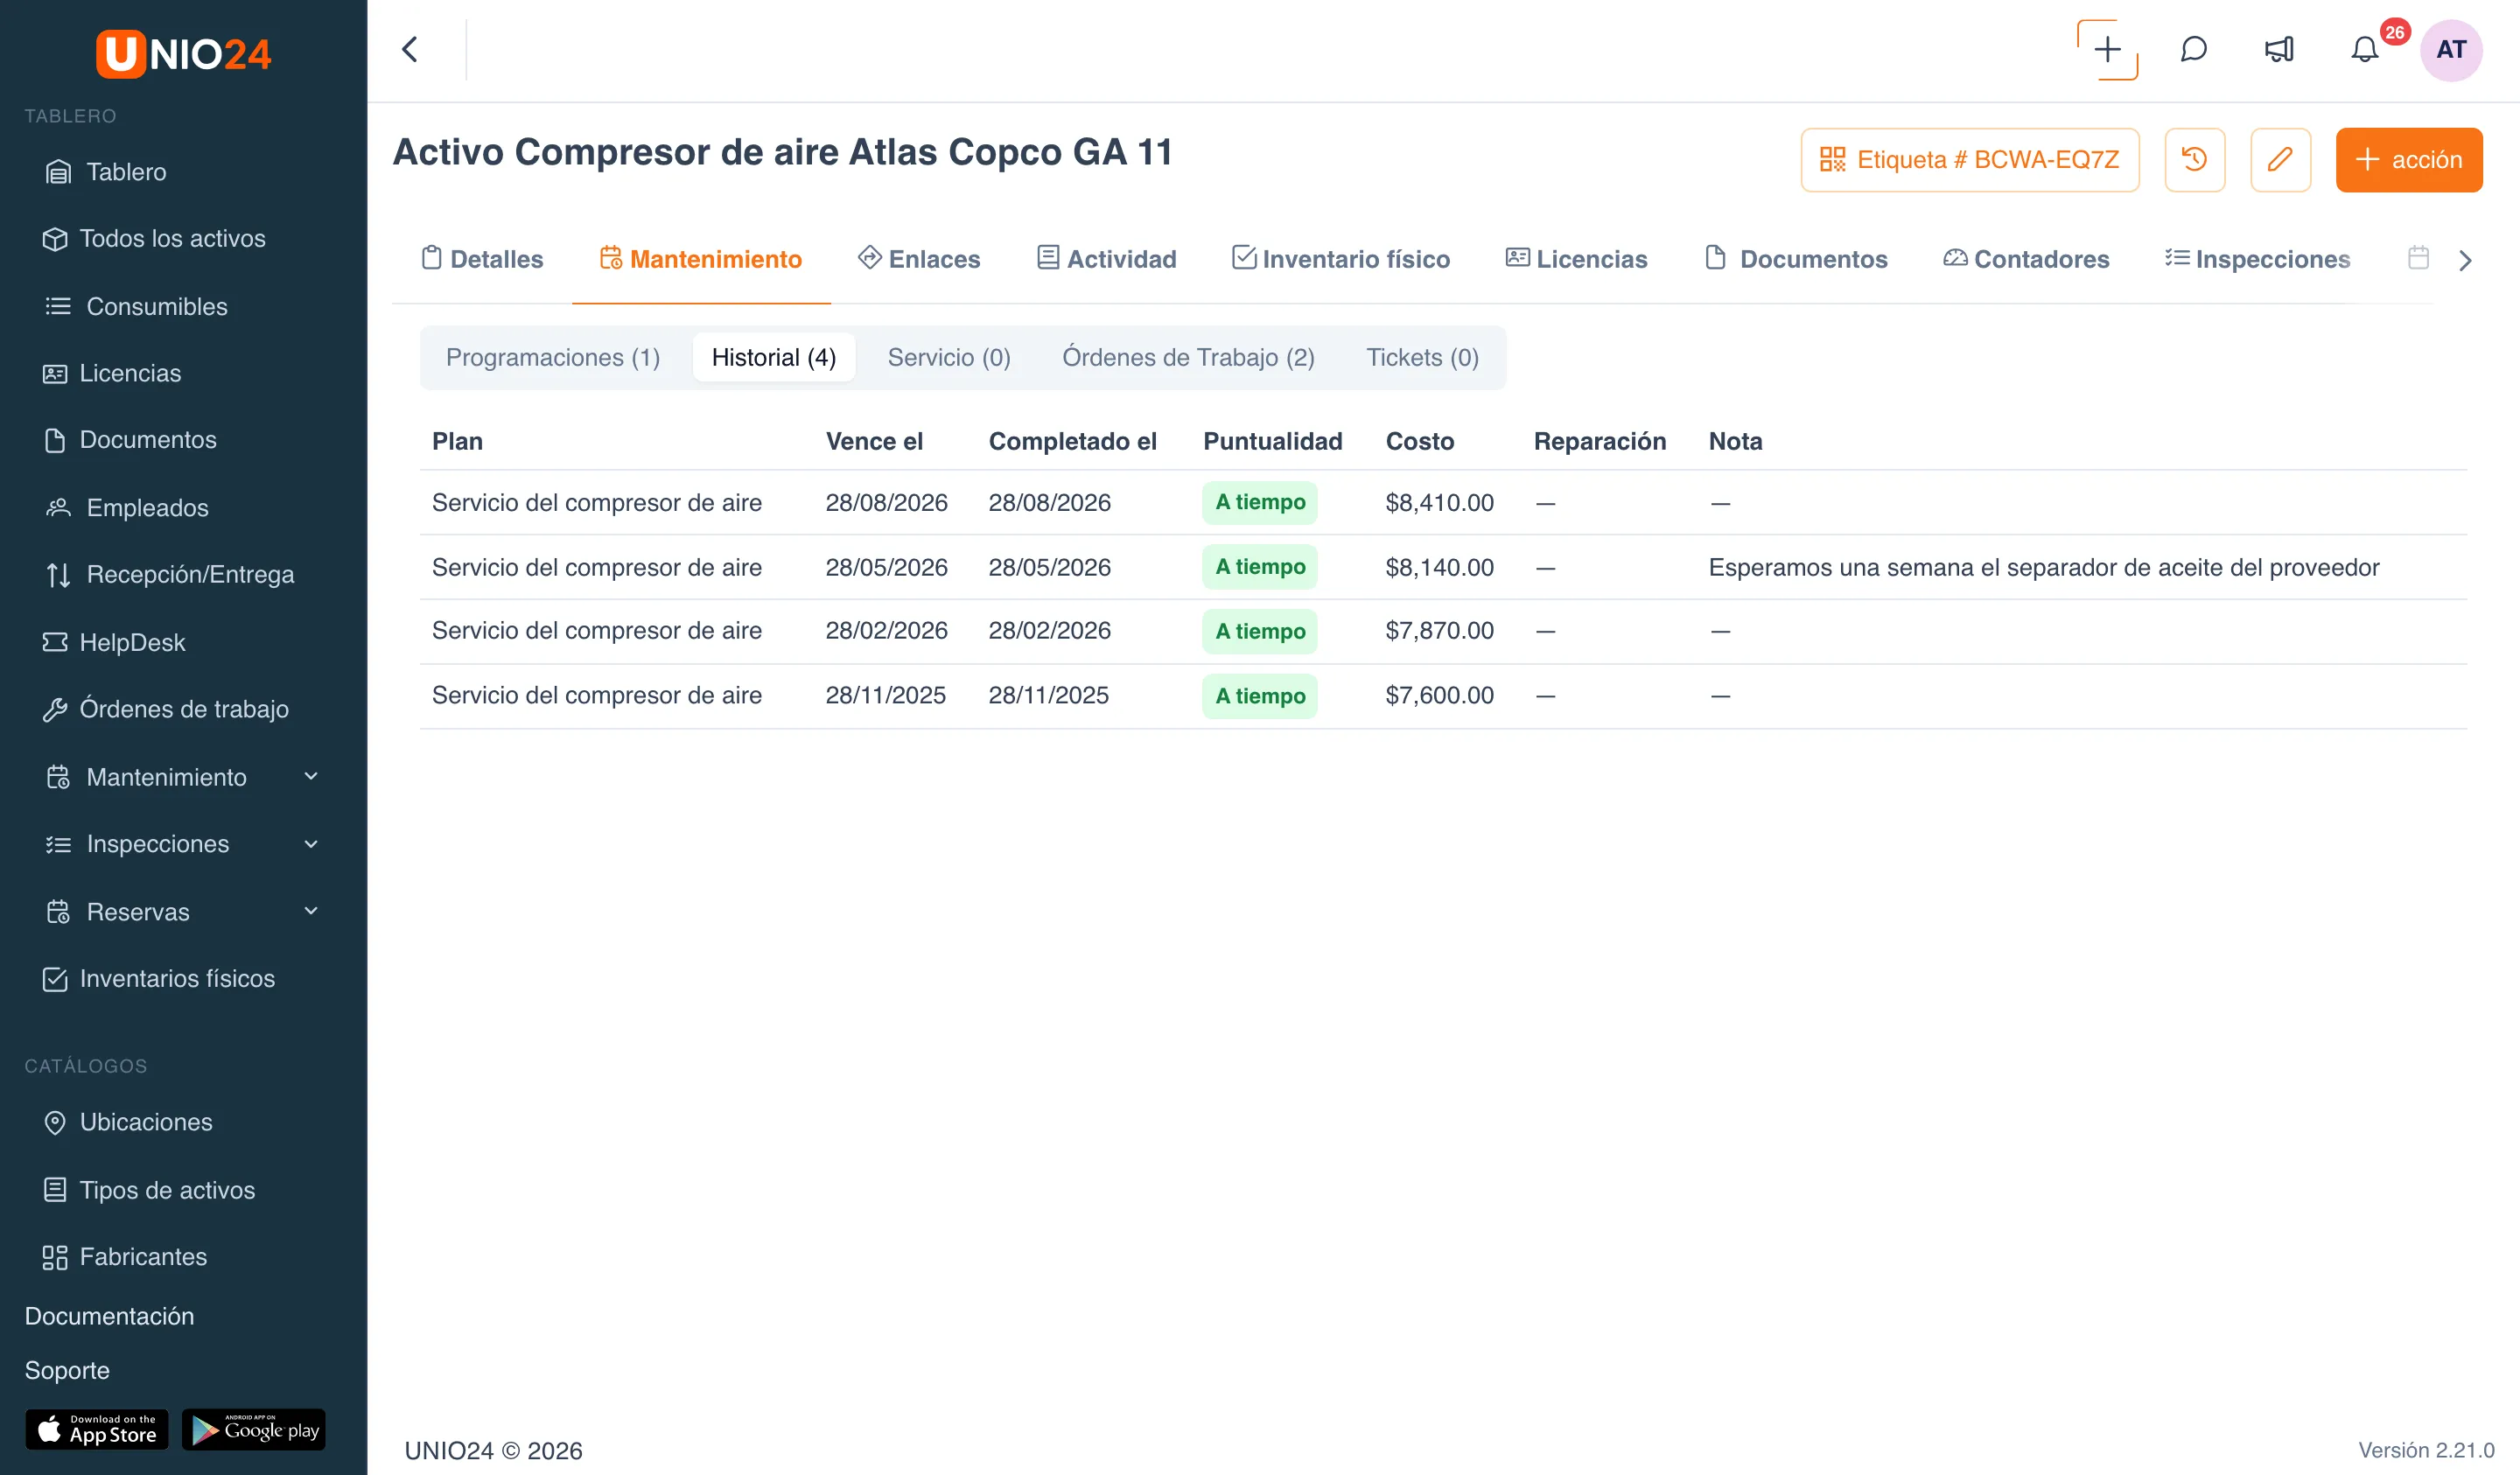Expand the Inspecciones sidebar menu chevron

pos(311,844)
